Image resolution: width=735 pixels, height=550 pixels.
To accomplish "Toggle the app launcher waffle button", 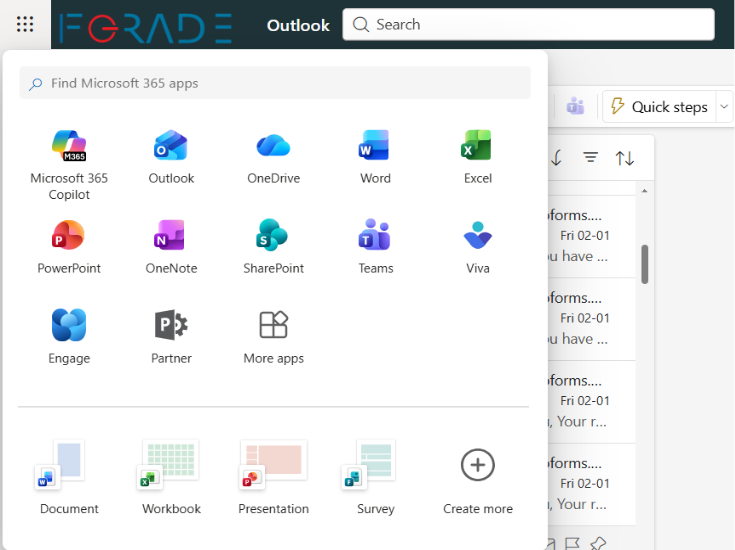I will tap(26, 25).
